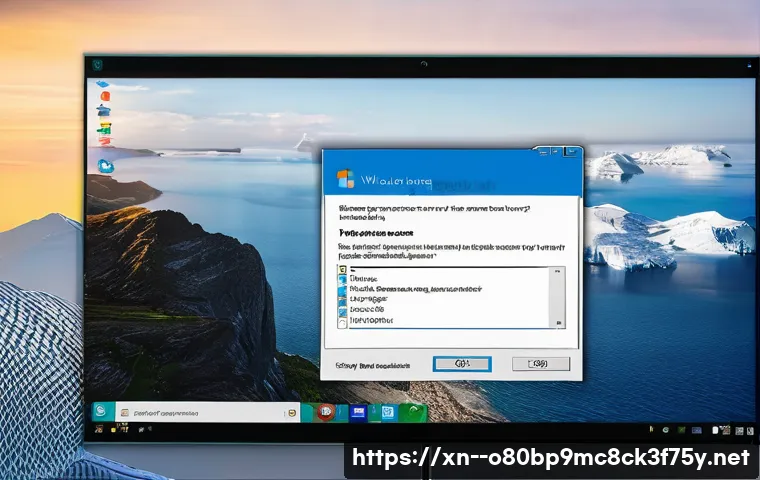Launch the green taskbar app icon
760x480 pixels.
pos(412,411)
